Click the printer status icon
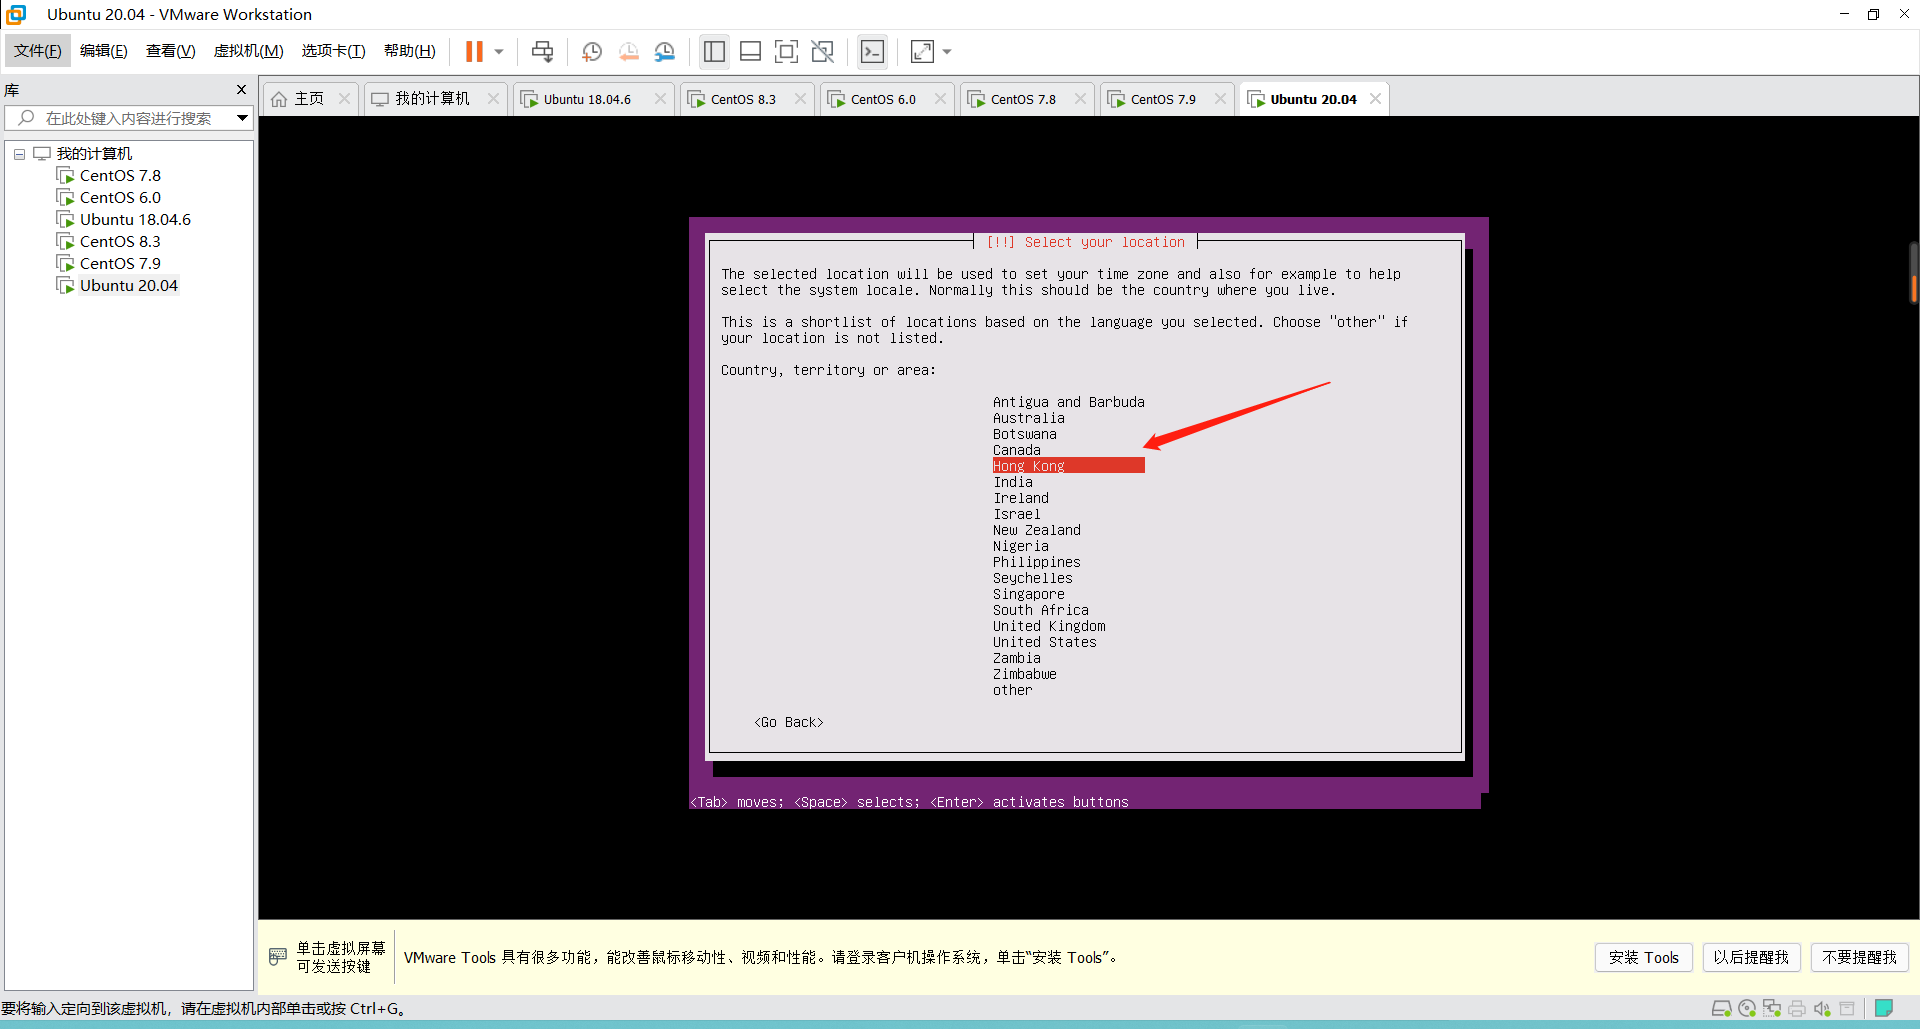This screenshot has height=1029, width=1920. pos(1797,1008)
